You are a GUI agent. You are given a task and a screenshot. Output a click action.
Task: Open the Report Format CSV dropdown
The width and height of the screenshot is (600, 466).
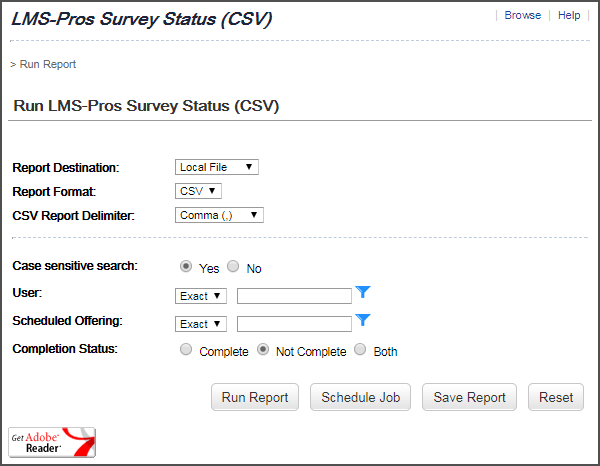coord(198,191)
